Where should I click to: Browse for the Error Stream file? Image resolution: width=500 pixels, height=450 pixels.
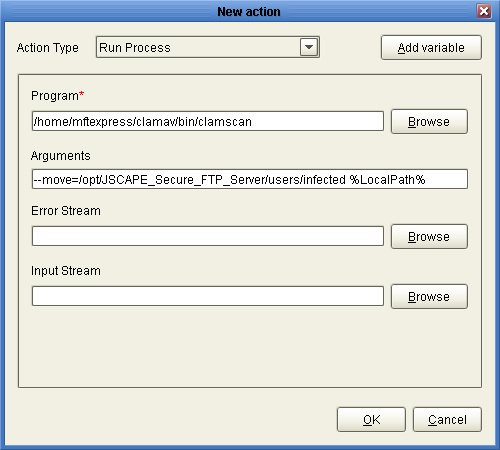coord(429,237)
